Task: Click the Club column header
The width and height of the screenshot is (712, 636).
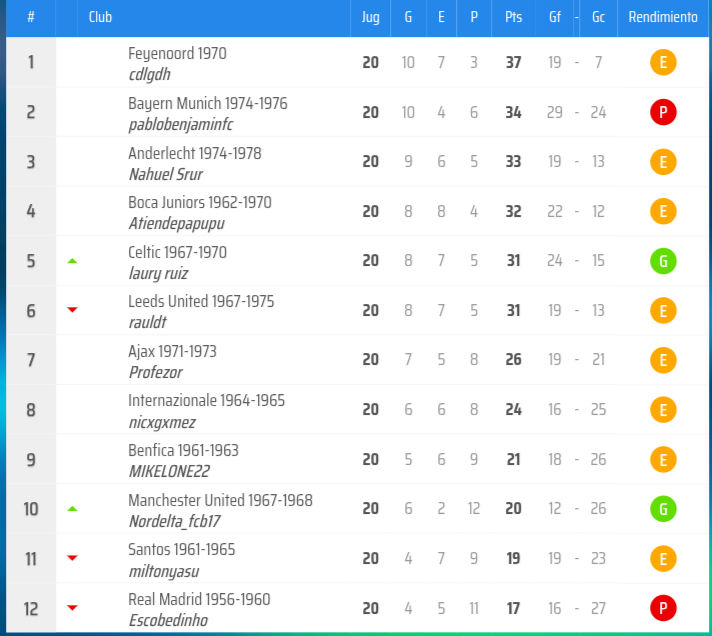Action: [100, 18]
